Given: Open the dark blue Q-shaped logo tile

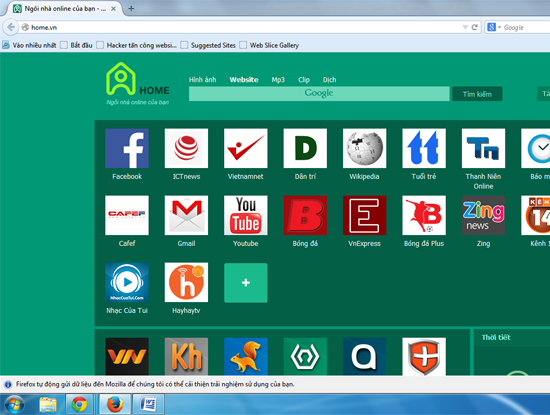Looking at the screenshot, I should [x=364, y=356].
